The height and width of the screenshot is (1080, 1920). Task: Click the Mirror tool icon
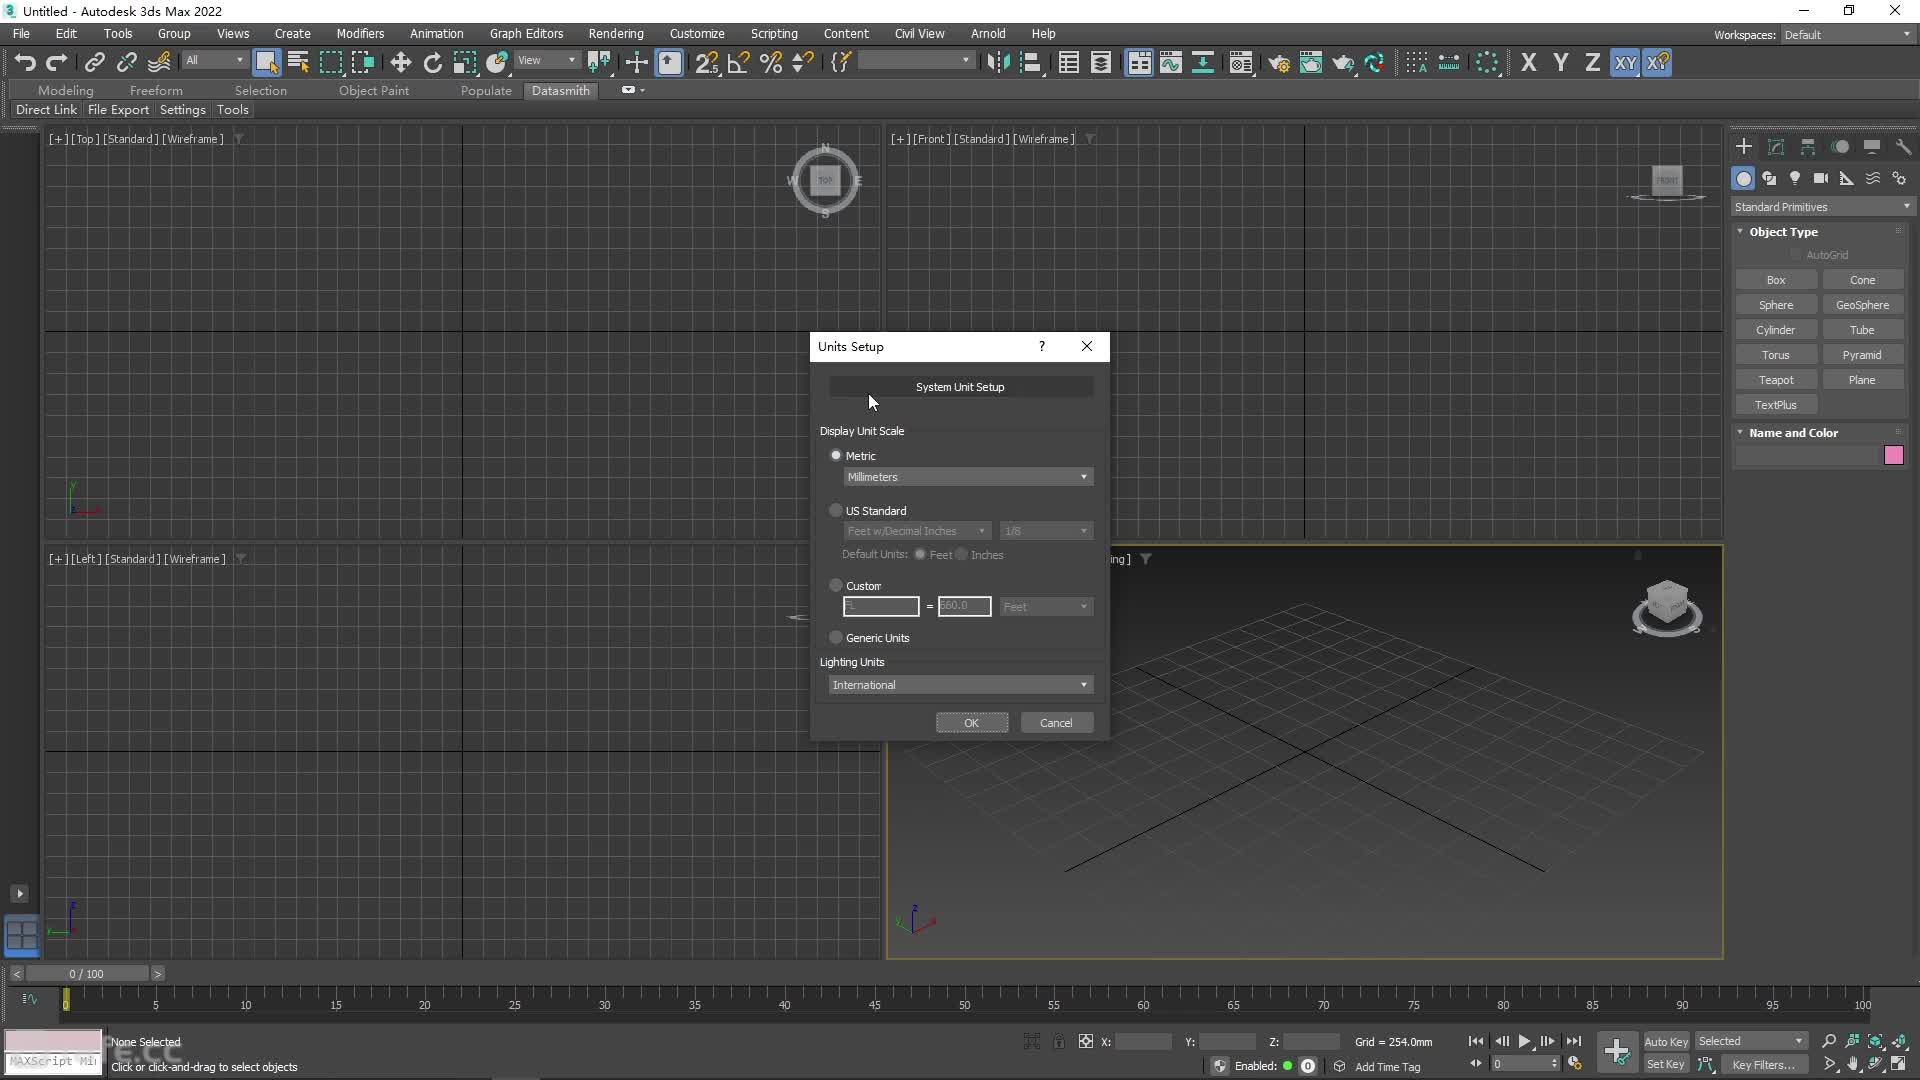click(x=997, y=63)
